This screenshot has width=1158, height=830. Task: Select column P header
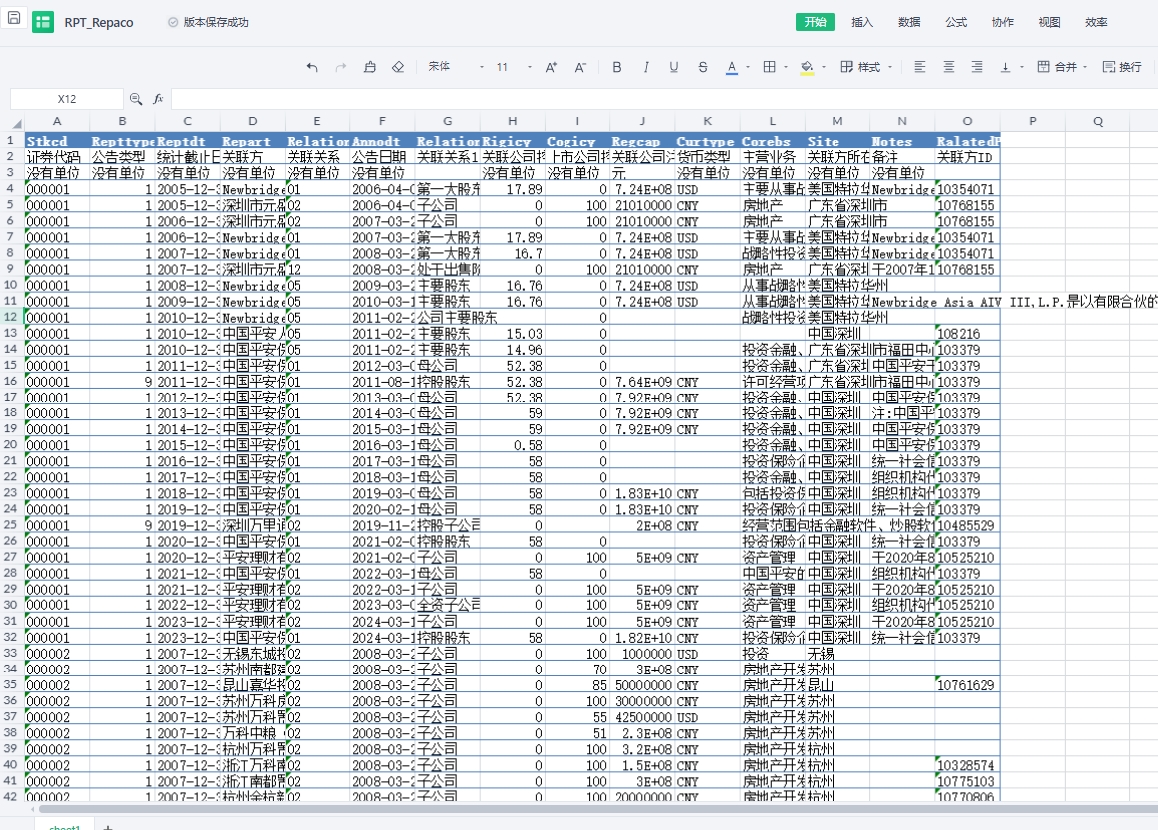tap(1032, 122)
